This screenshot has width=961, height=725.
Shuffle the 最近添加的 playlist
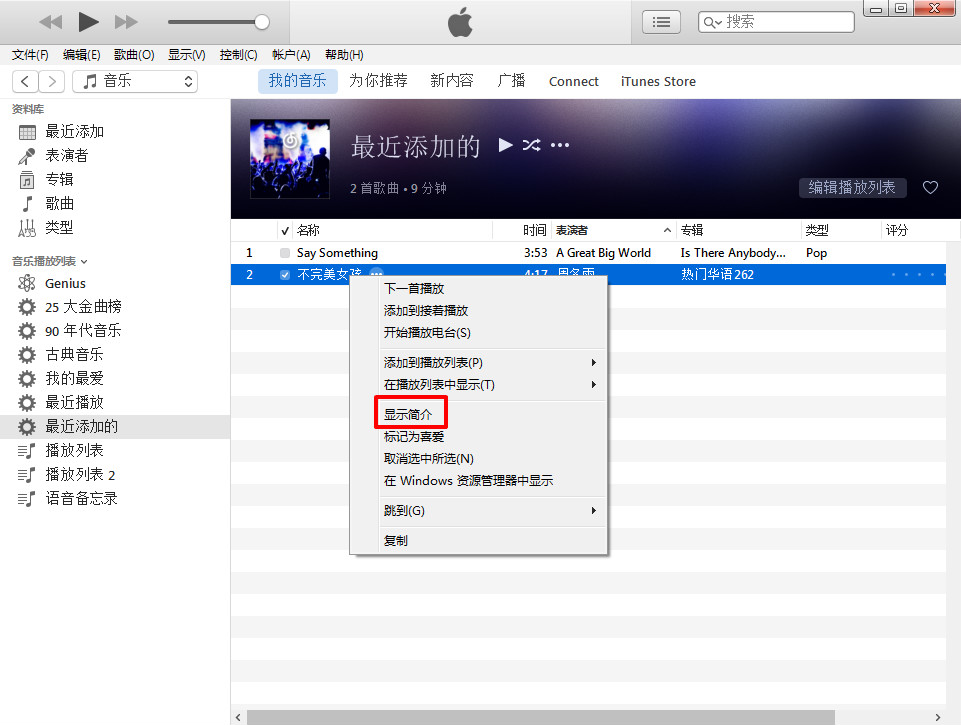tap(531, 145)
